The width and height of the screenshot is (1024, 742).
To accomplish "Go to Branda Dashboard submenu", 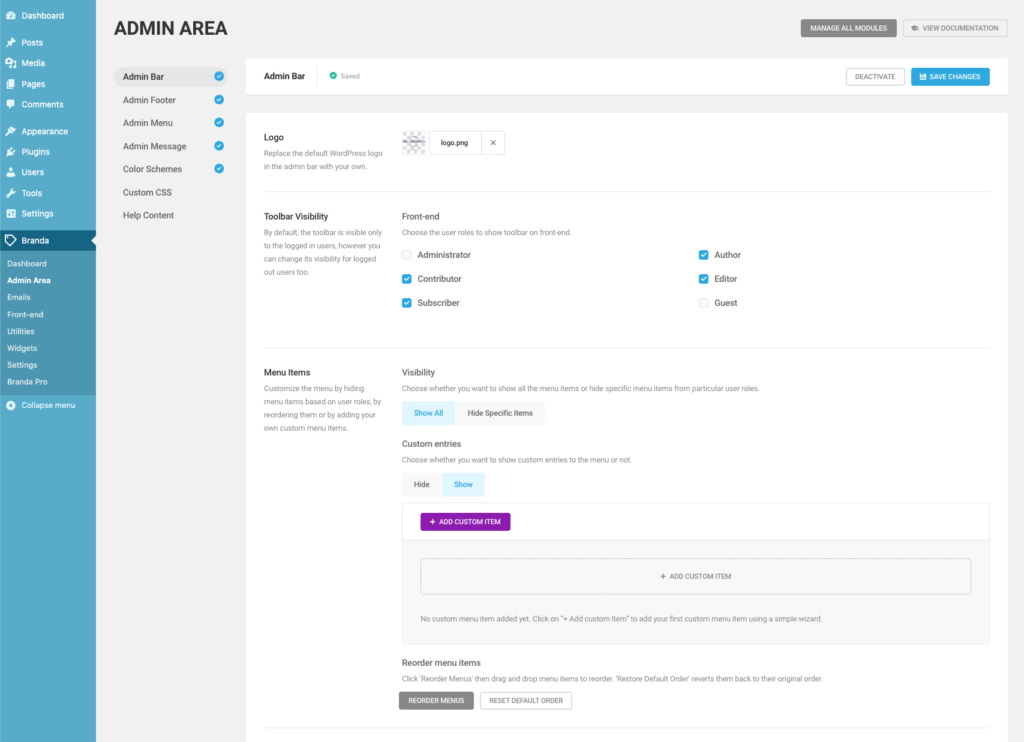I will click(x=27, y=264).
